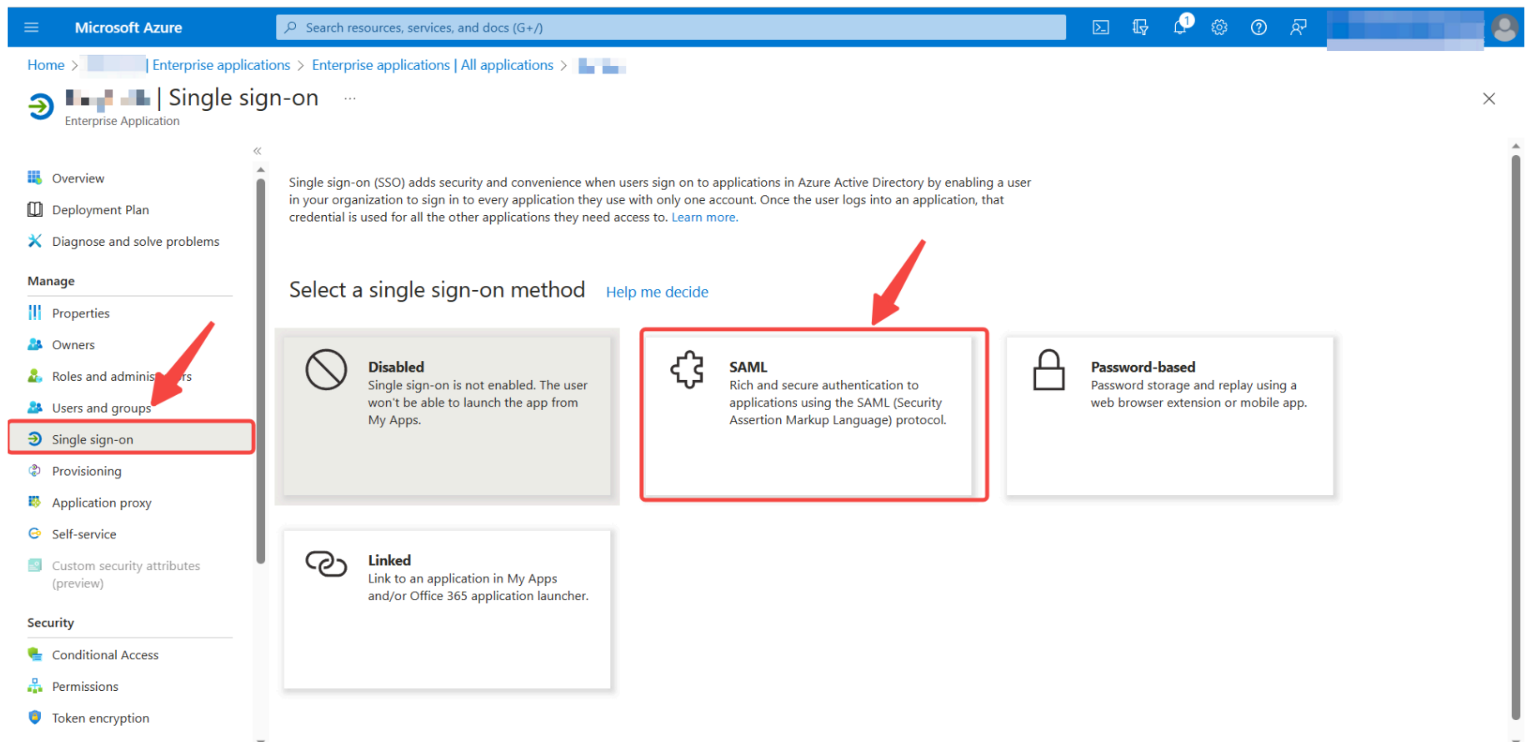The width and height of the screenshot is (1539, 742).
Task: Open Cloud Shell icon in top bar
Action: [x=1101, y=28]
